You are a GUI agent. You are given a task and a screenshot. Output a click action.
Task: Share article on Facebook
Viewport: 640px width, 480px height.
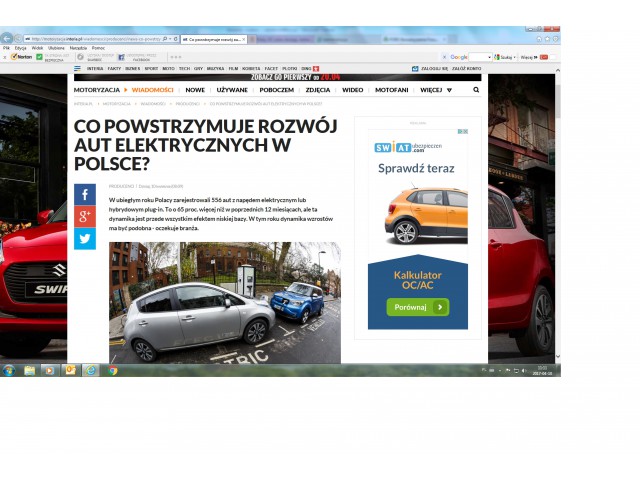coord(85,195)
